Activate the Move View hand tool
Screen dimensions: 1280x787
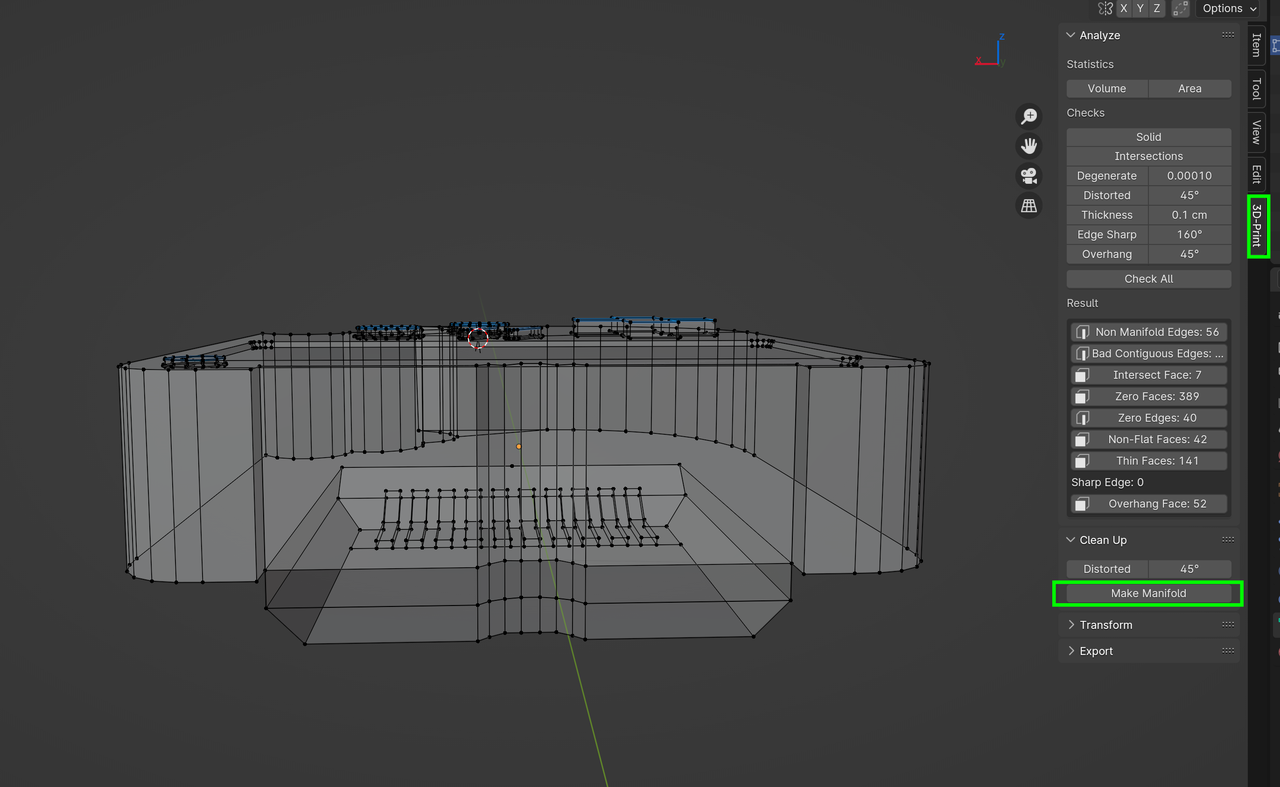pos(1028,145)
